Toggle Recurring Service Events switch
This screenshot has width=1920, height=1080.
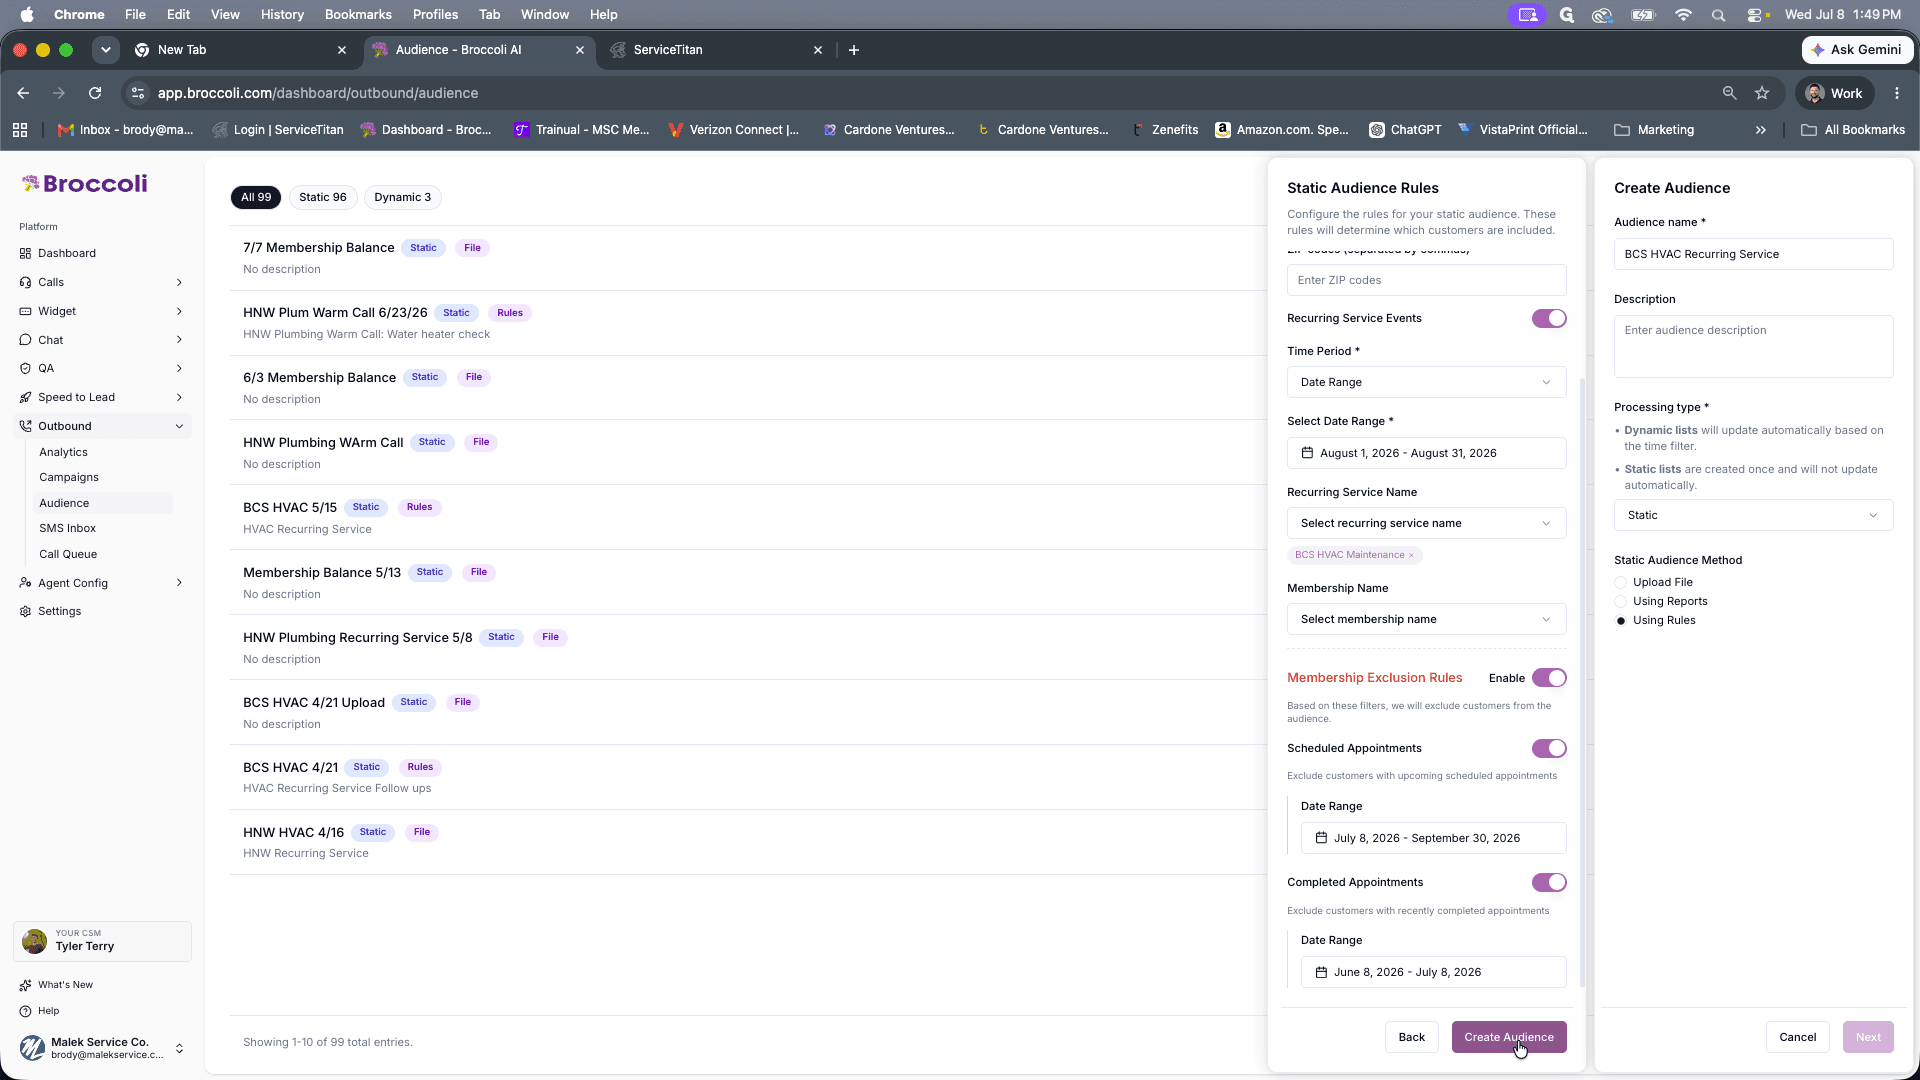point(1549,318)
